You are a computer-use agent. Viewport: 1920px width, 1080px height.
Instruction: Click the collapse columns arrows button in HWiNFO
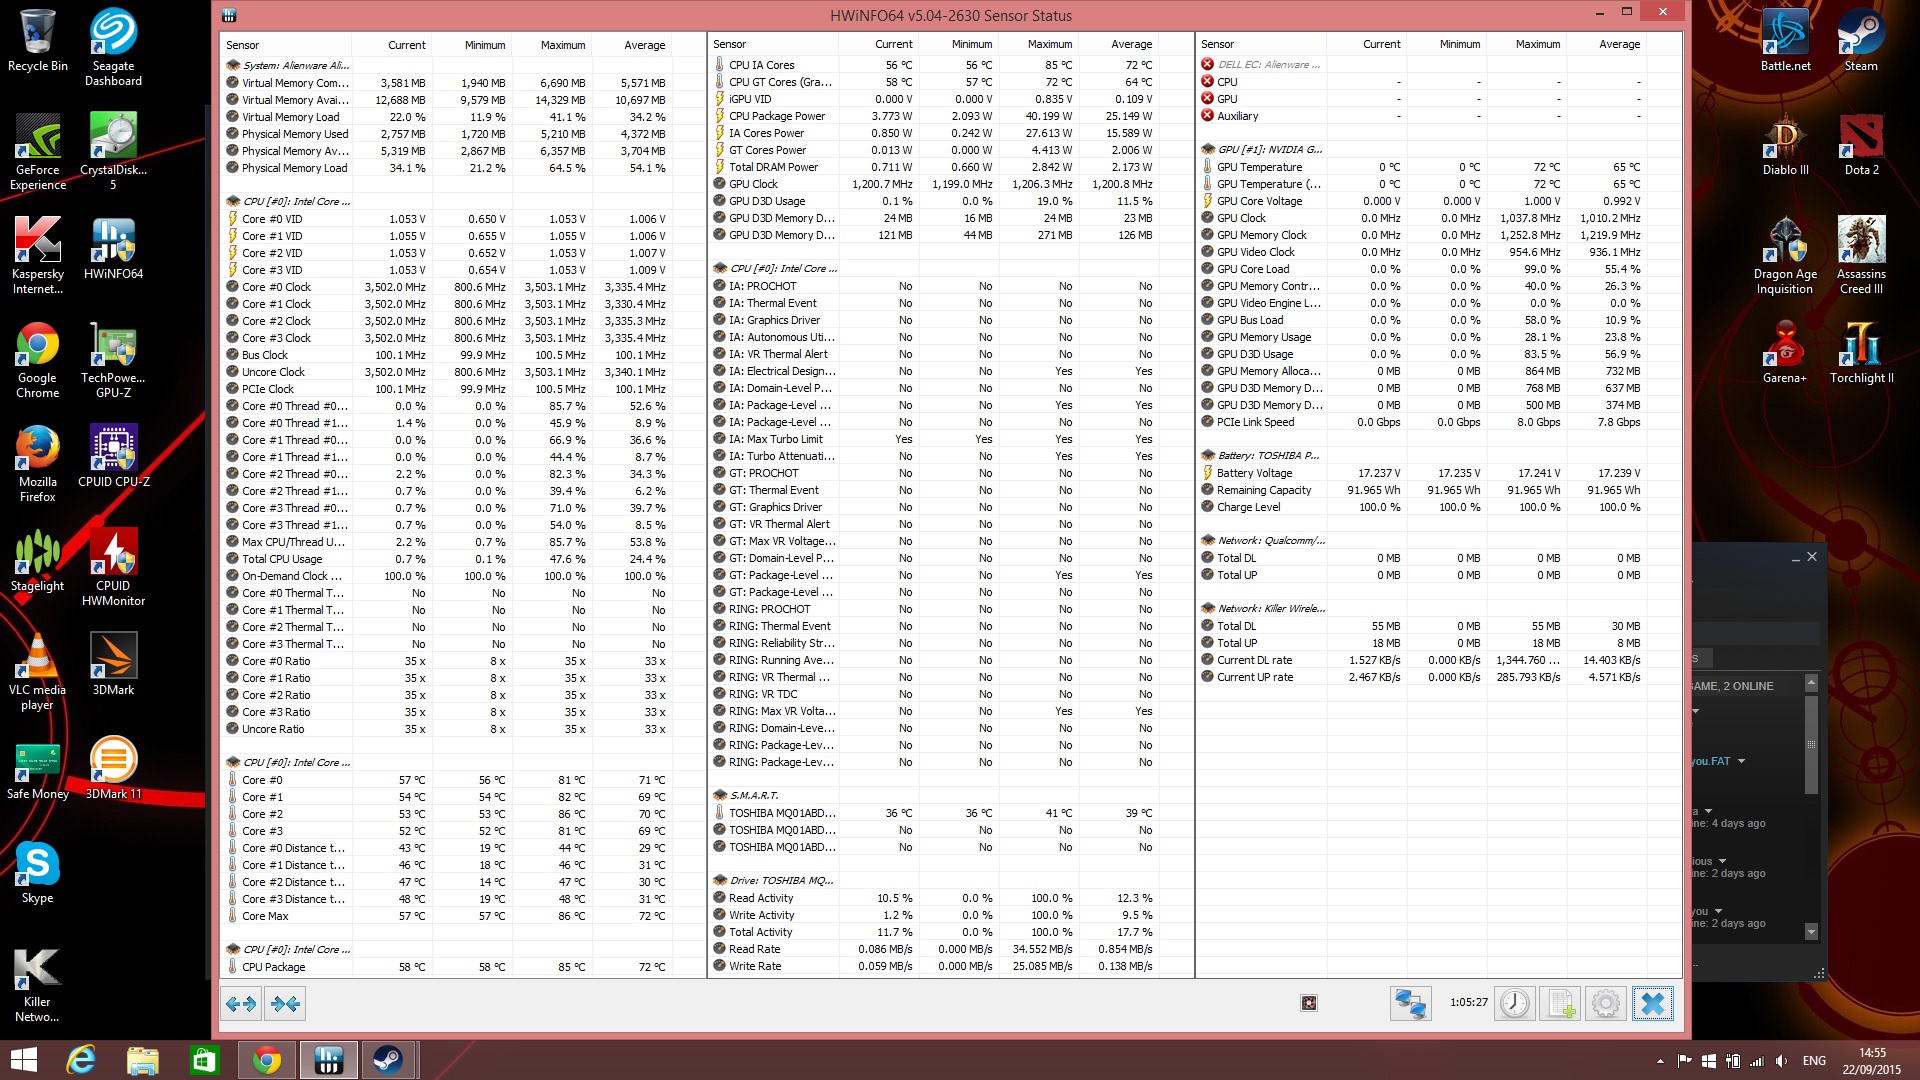(285, 1003)
